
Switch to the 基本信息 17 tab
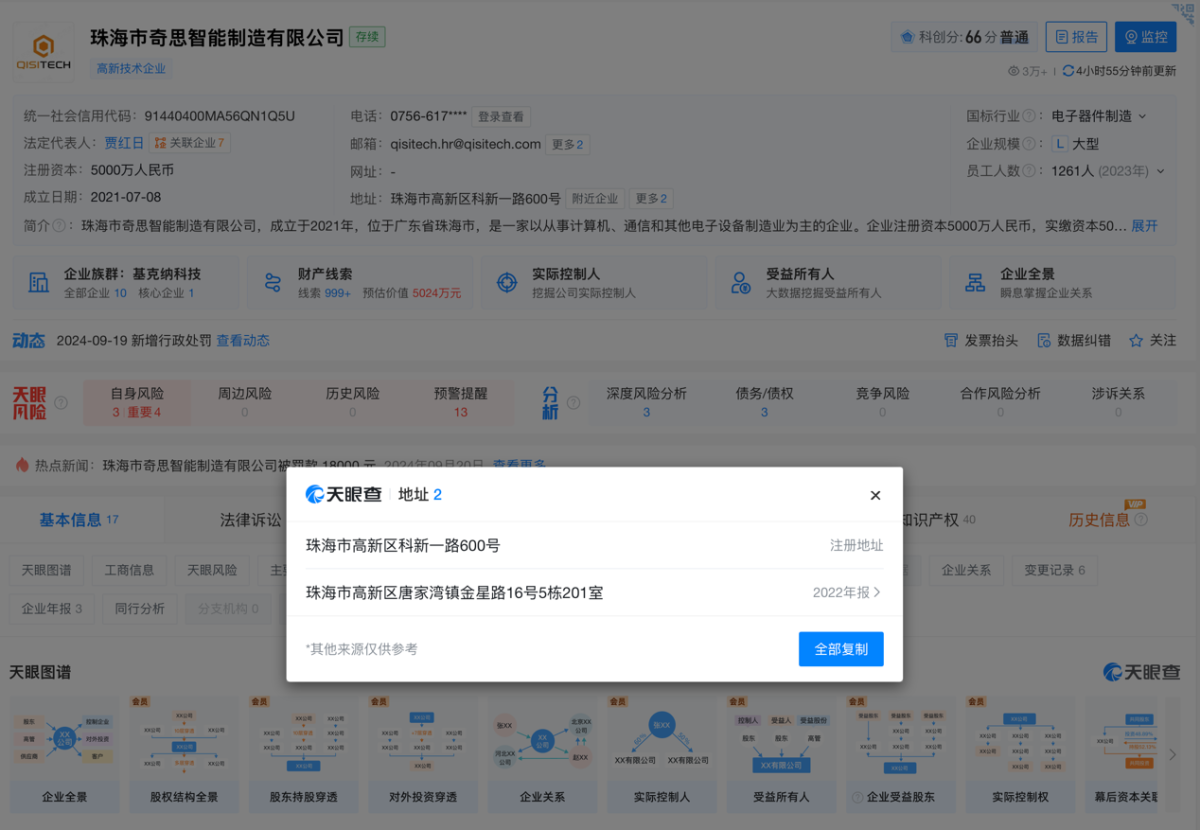click(x=80, y=520)
